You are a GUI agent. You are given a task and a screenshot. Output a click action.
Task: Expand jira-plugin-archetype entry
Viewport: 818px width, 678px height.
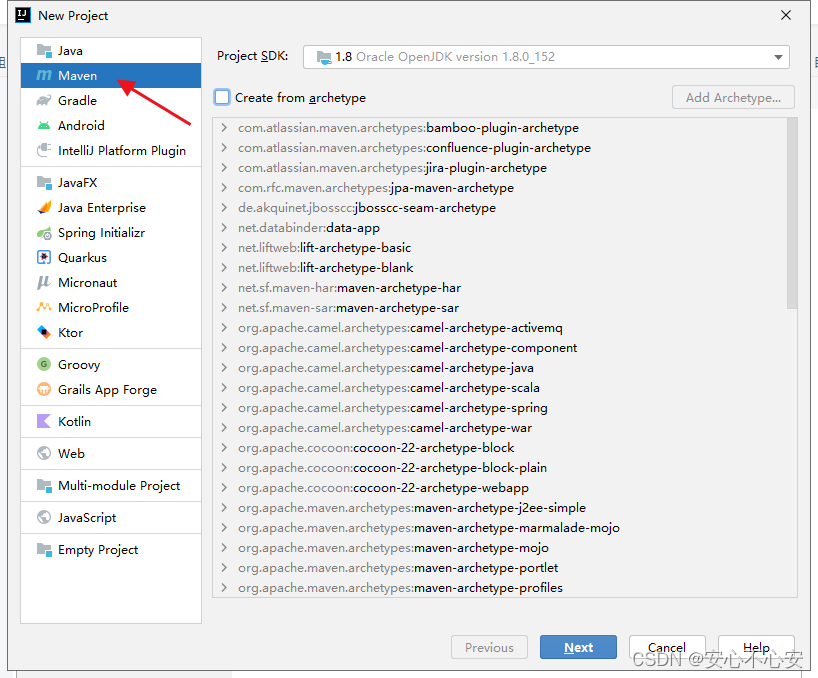tap(224, 168)
